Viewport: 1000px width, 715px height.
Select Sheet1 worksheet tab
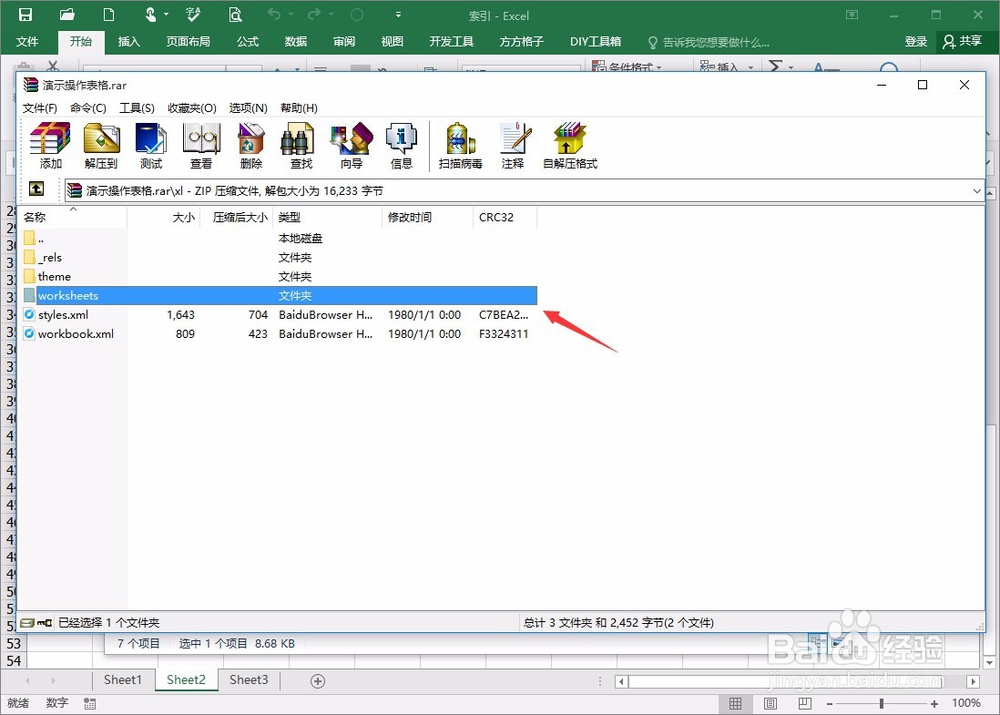(x=122, y=680)
